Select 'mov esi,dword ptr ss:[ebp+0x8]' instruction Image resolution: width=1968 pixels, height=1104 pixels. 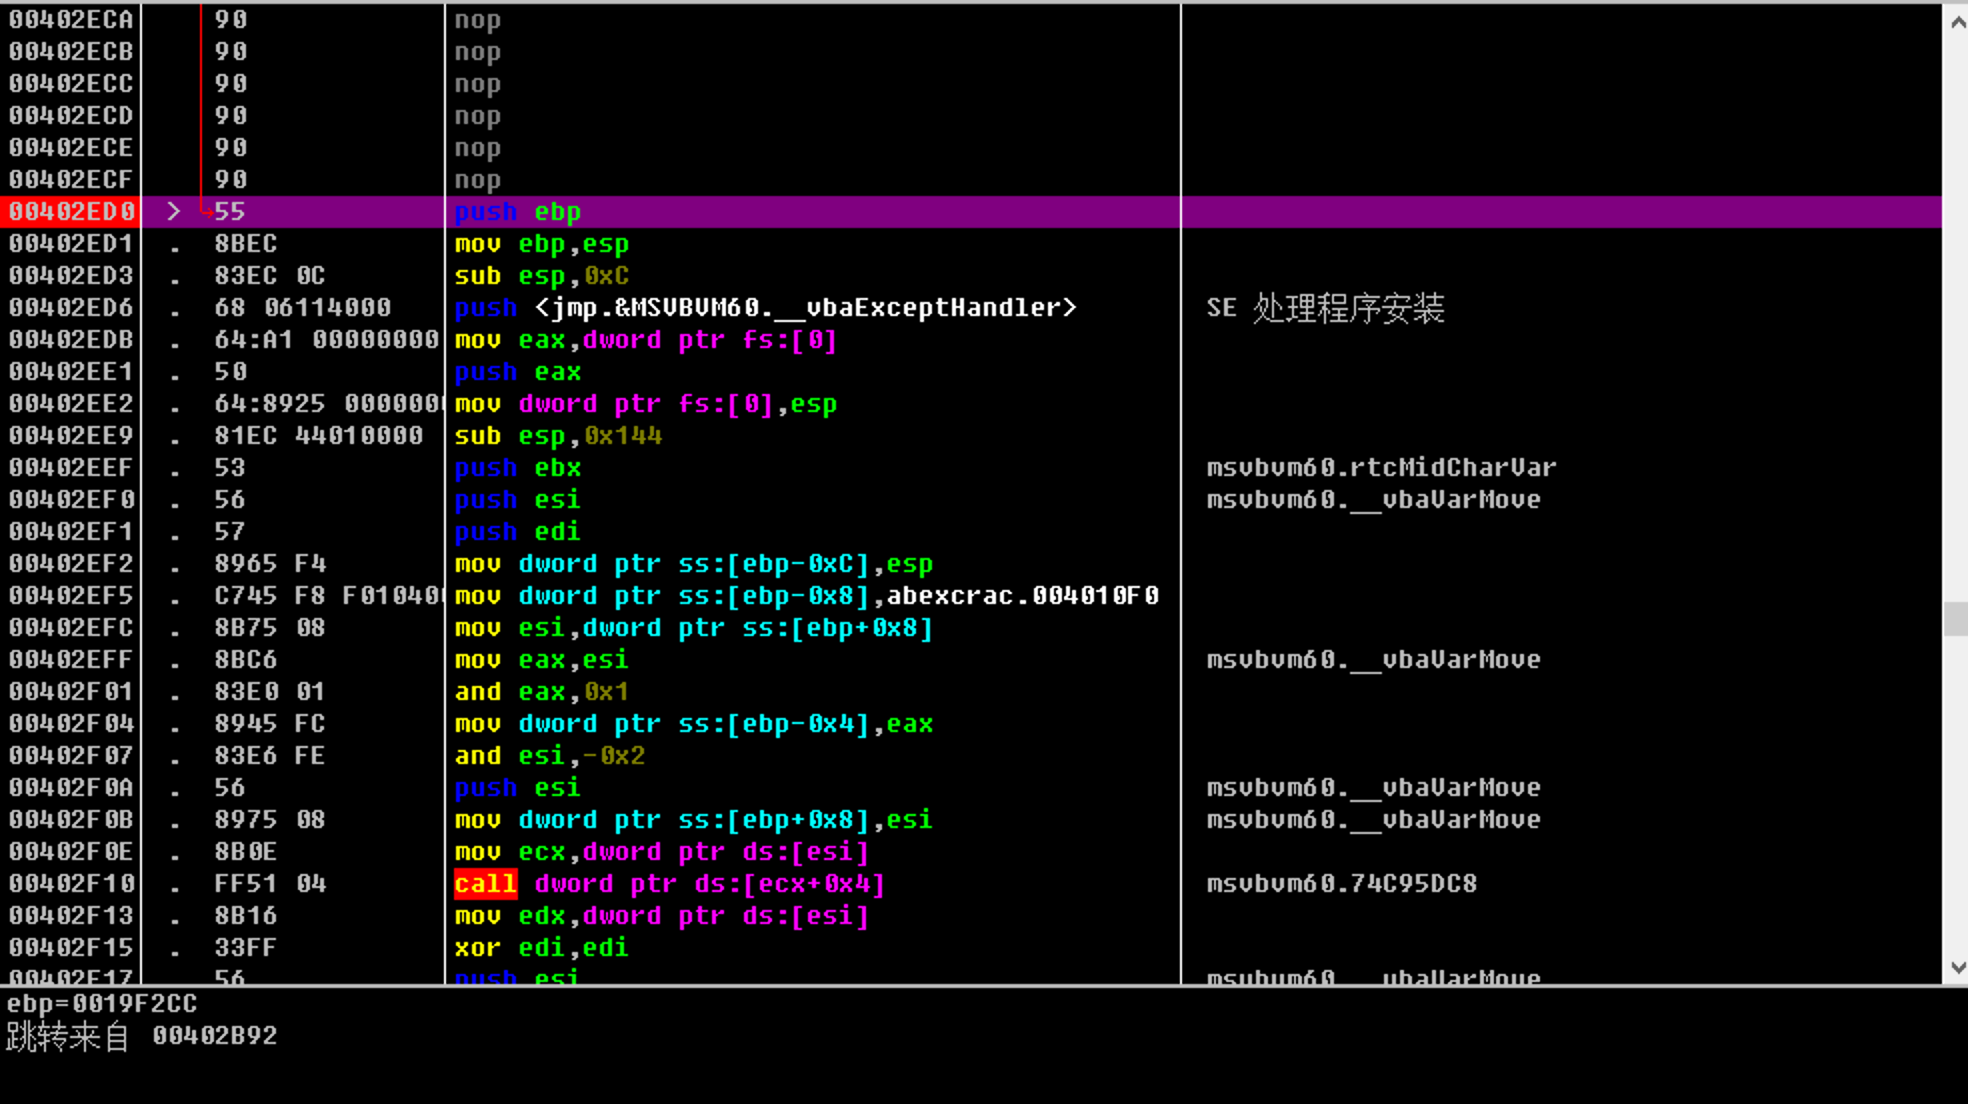point(693,628)
